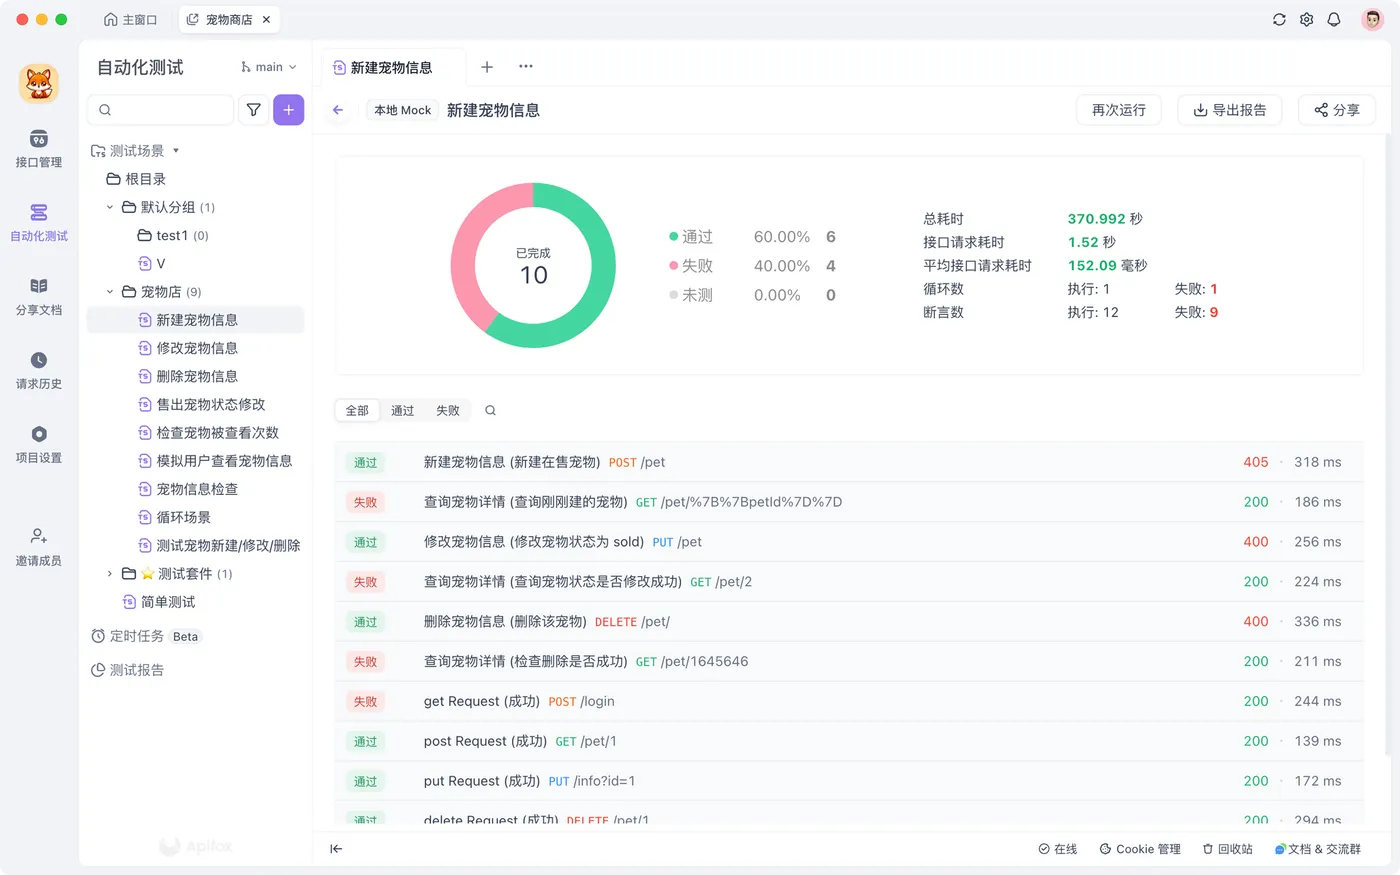Click the Apifox fox logo
This screenshot has height=875, width=1400.
pyautogui.click(x=39, y=83)
